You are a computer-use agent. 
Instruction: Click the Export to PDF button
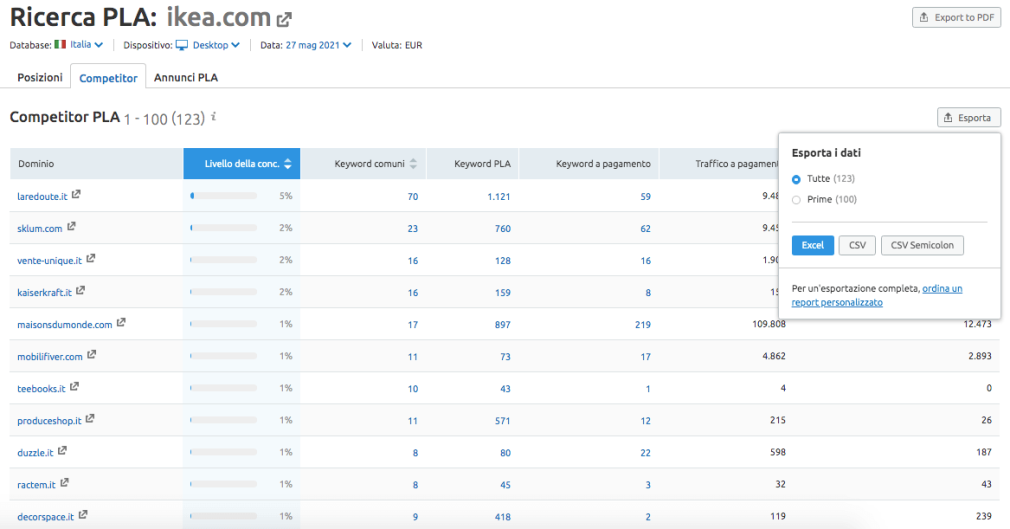click(955, 18)
